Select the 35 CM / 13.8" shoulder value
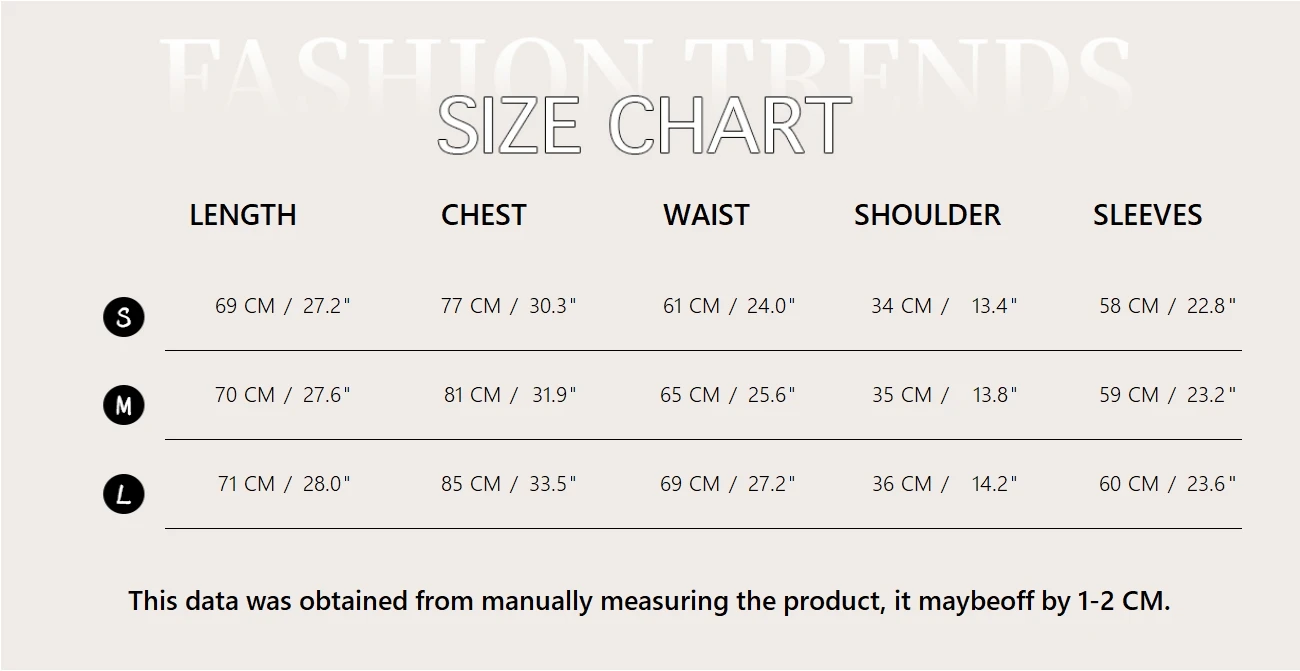Viewport: 1300px width, 671px height. click(x=944, y=395)
